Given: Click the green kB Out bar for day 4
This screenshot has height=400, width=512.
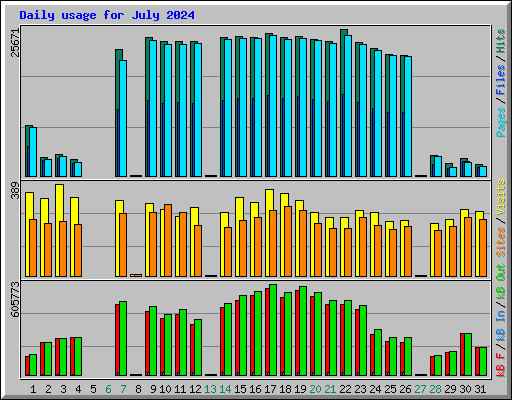Looking at the screenshot, I should pyautogui.click(x=78, y=357).
